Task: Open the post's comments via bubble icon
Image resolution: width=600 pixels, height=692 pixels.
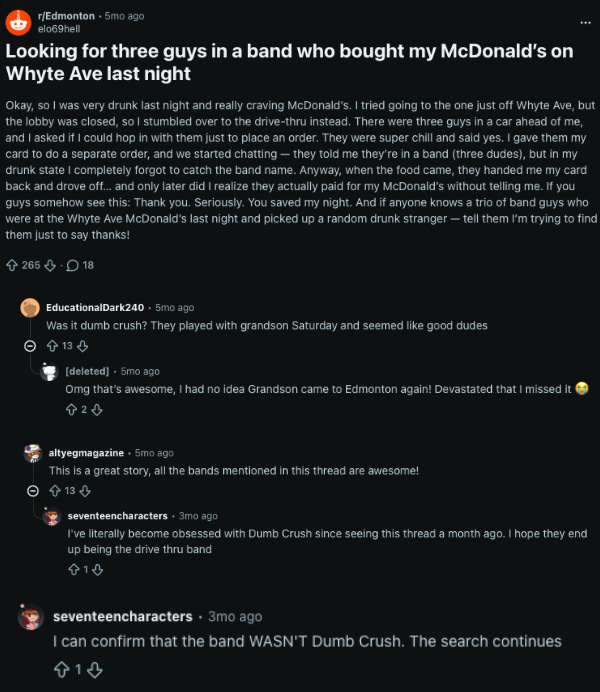Action: [x=72, y=265]
